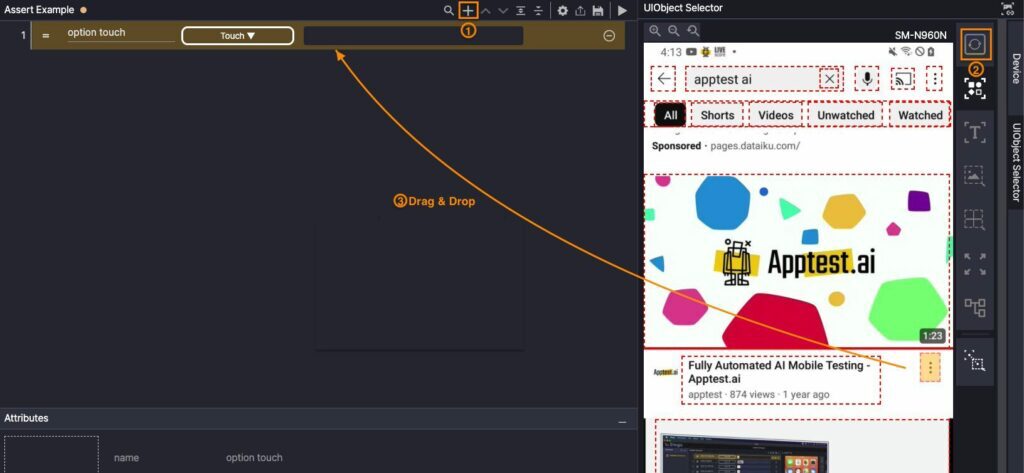Click the Unwatched filter chip

point(846,115)
